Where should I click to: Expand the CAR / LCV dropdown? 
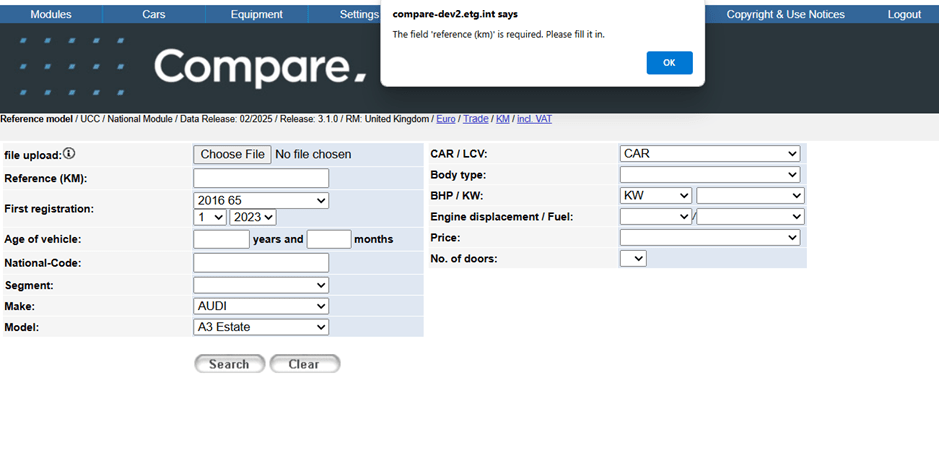[710, 154]
